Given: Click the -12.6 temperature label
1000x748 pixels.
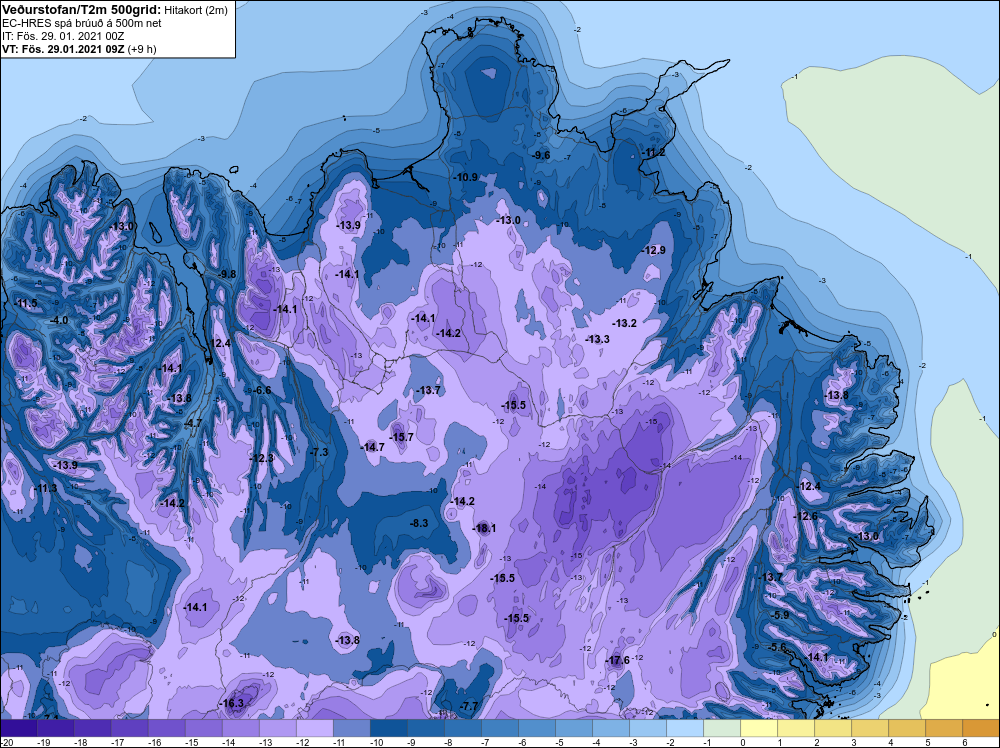Looking at the screenshot, I should [805, 516].
